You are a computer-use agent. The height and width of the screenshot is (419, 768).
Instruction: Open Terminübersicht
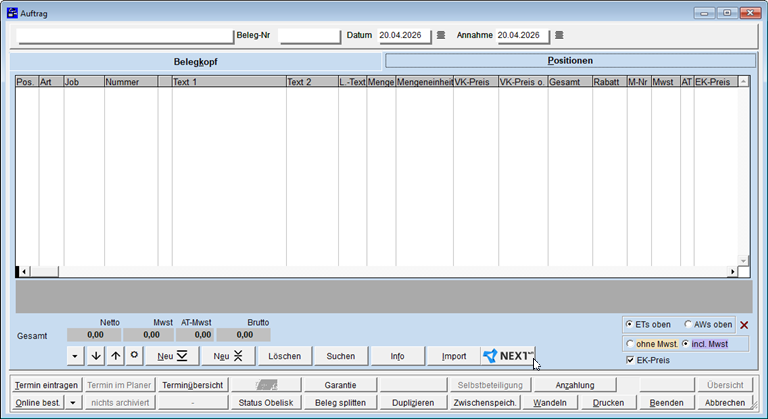pyautogui.click(x=192, y=385)
